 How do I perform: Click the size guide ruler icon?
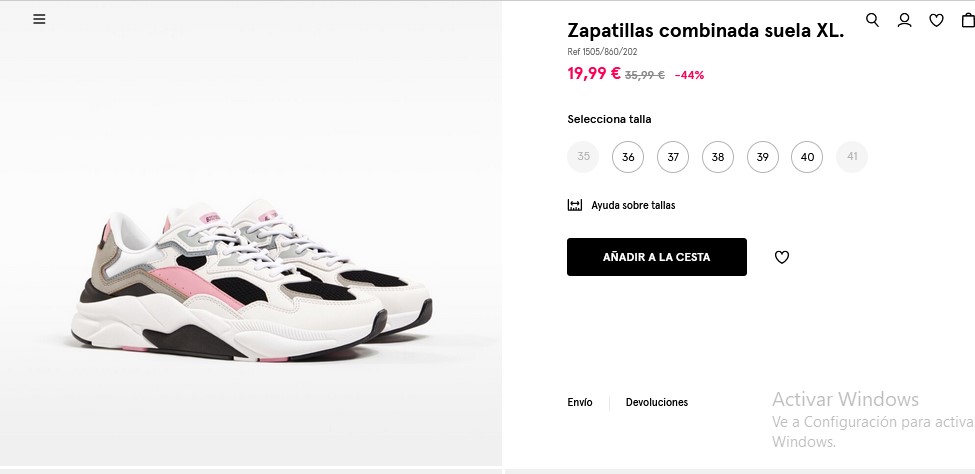[x=575, y=205]
